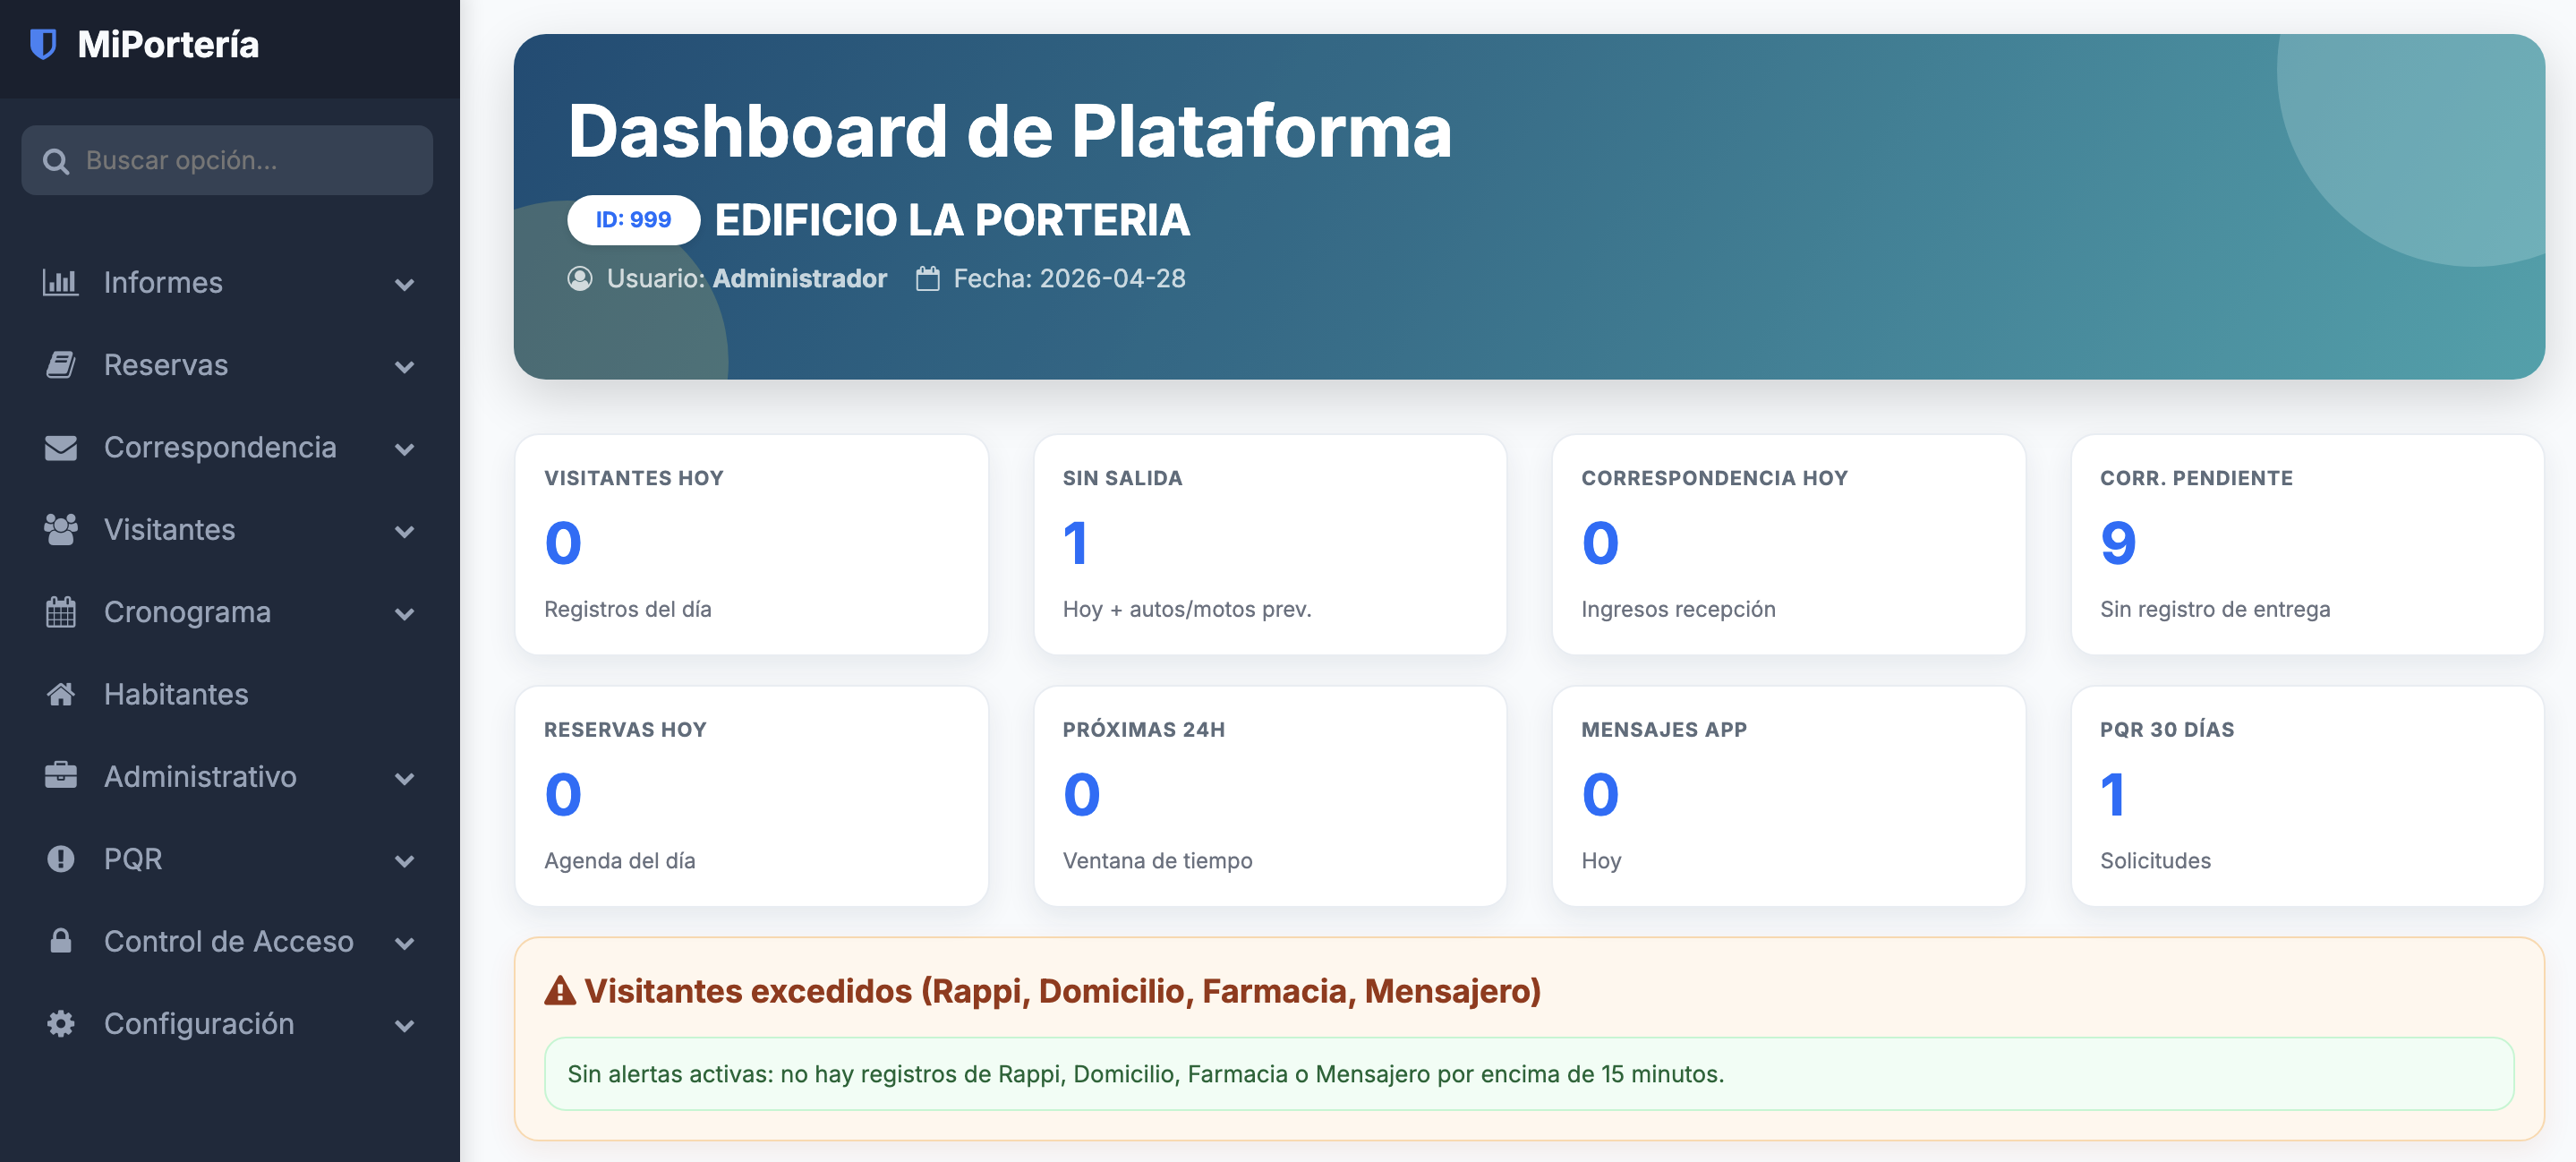This screenshot has height=1162, width=2576.
Task: Open the Visitantes Hoy card
Action: 751,545
